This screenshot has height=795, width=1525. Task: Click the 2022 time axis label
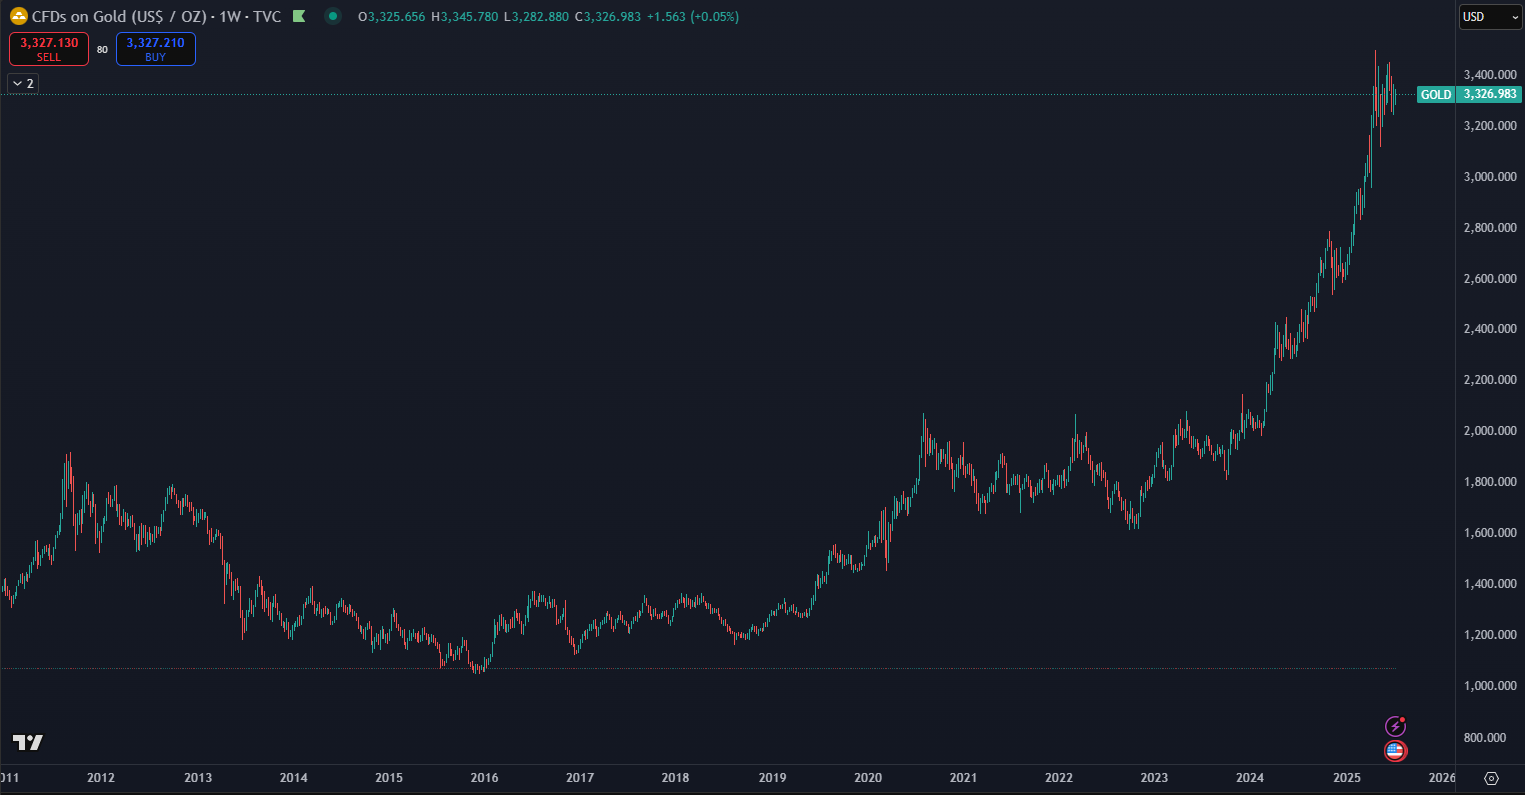[x=1059, y=778]
